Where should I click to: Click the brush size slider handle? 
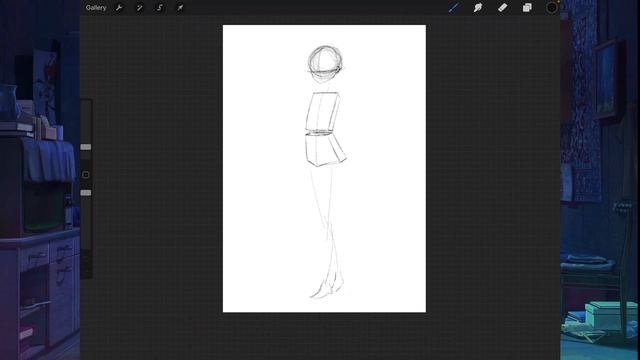click(86, 147)
